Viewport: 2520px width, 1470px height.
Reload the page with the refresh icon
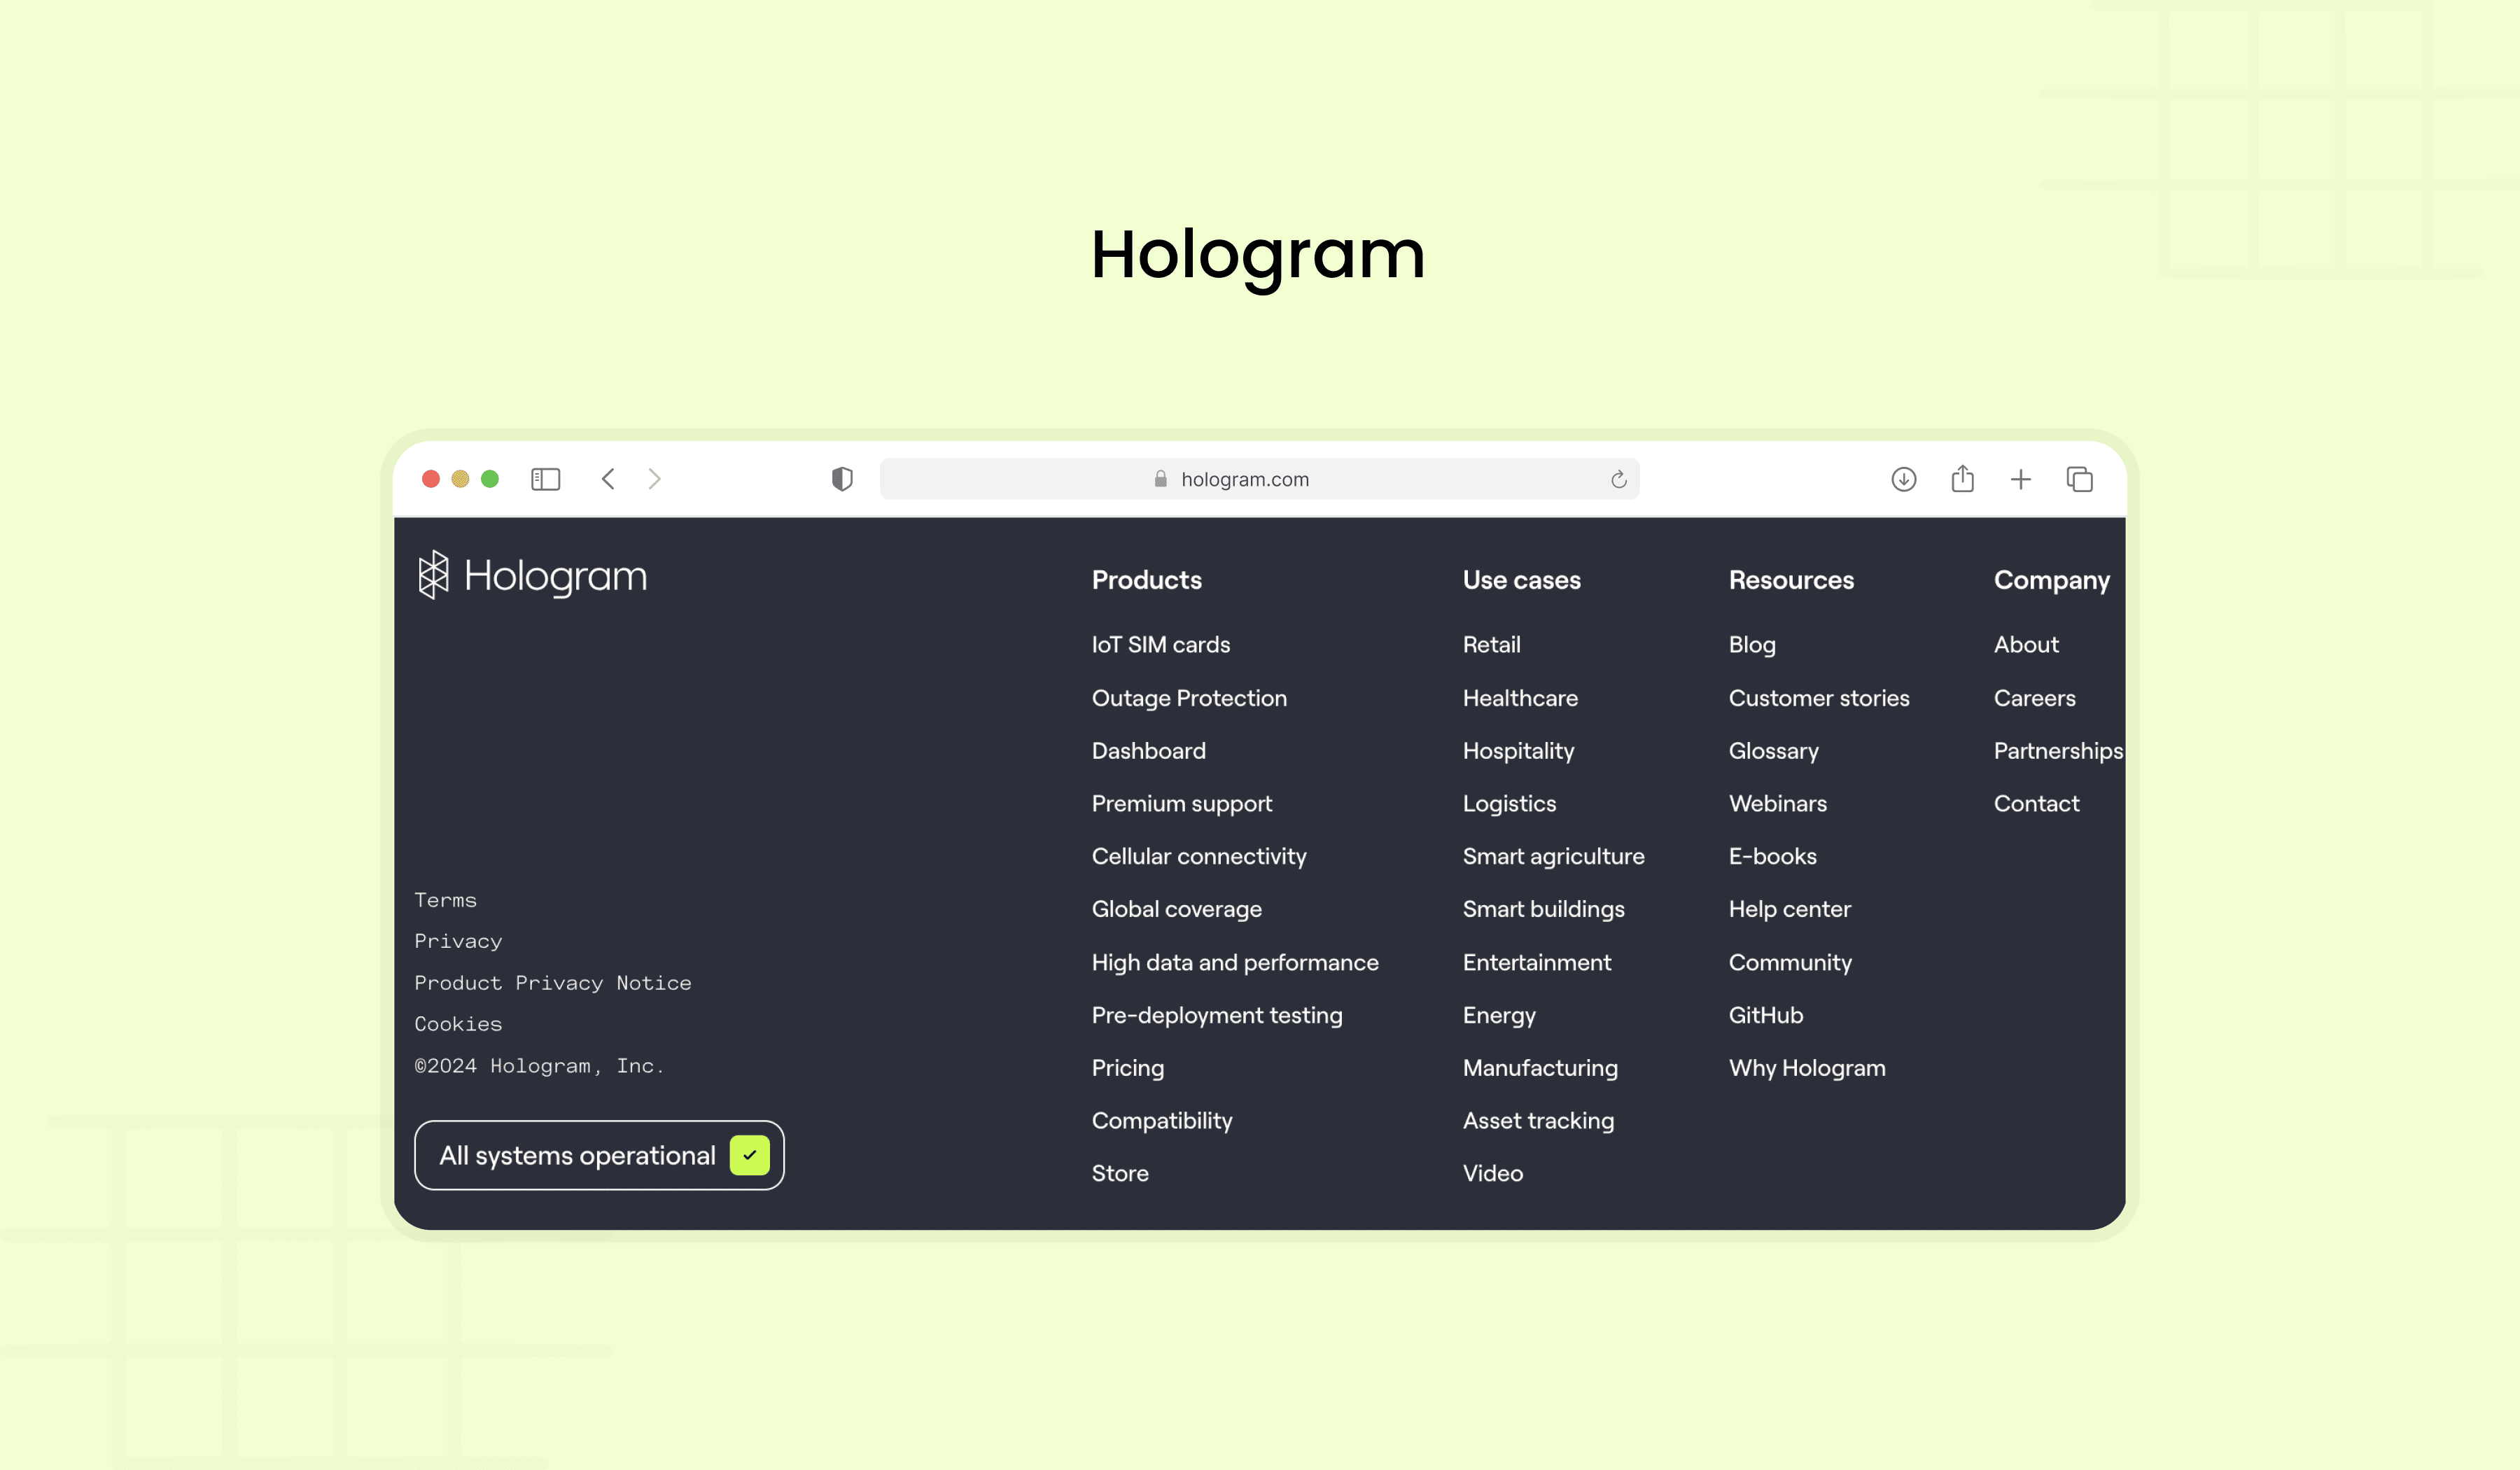pos(1619,479)
